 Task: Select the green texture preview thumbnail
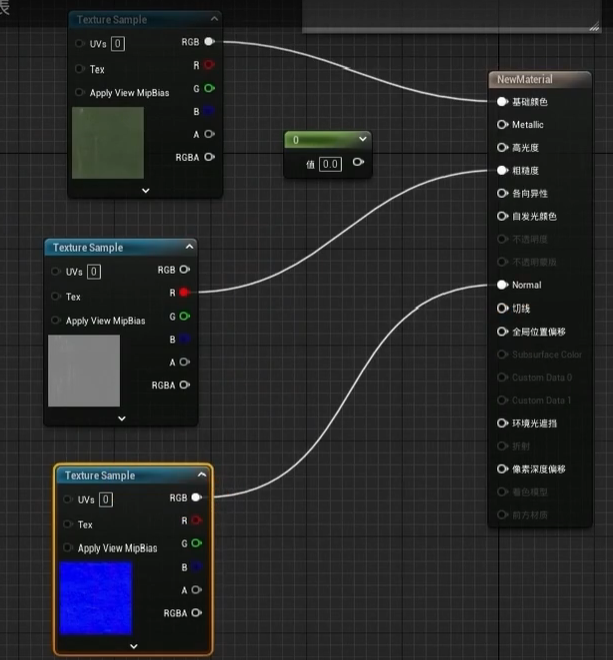(108, 143)
